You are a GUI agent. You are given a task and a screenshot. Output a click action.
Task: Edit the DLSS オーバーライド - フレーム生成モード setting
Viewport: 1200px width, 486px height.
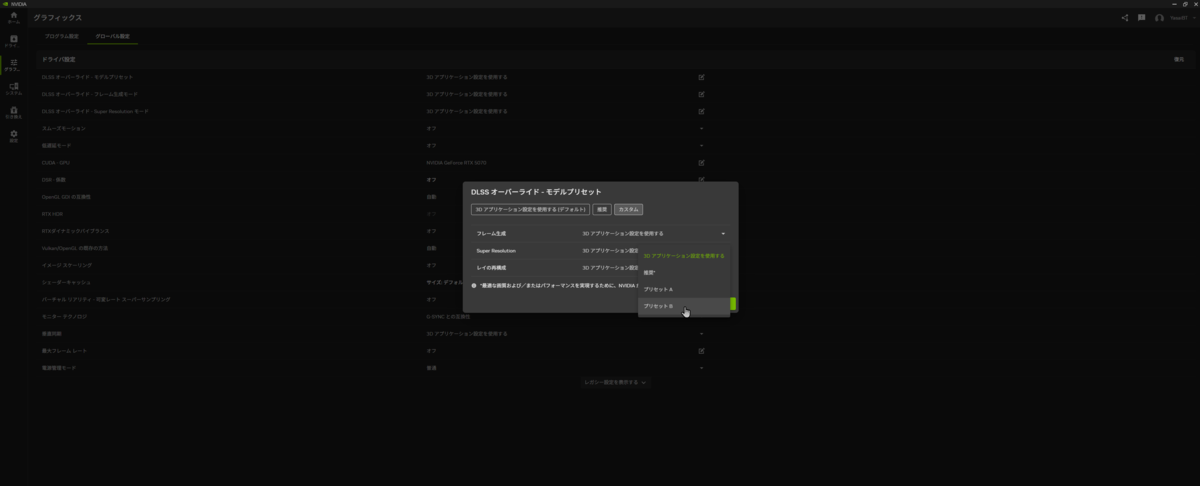701,94
